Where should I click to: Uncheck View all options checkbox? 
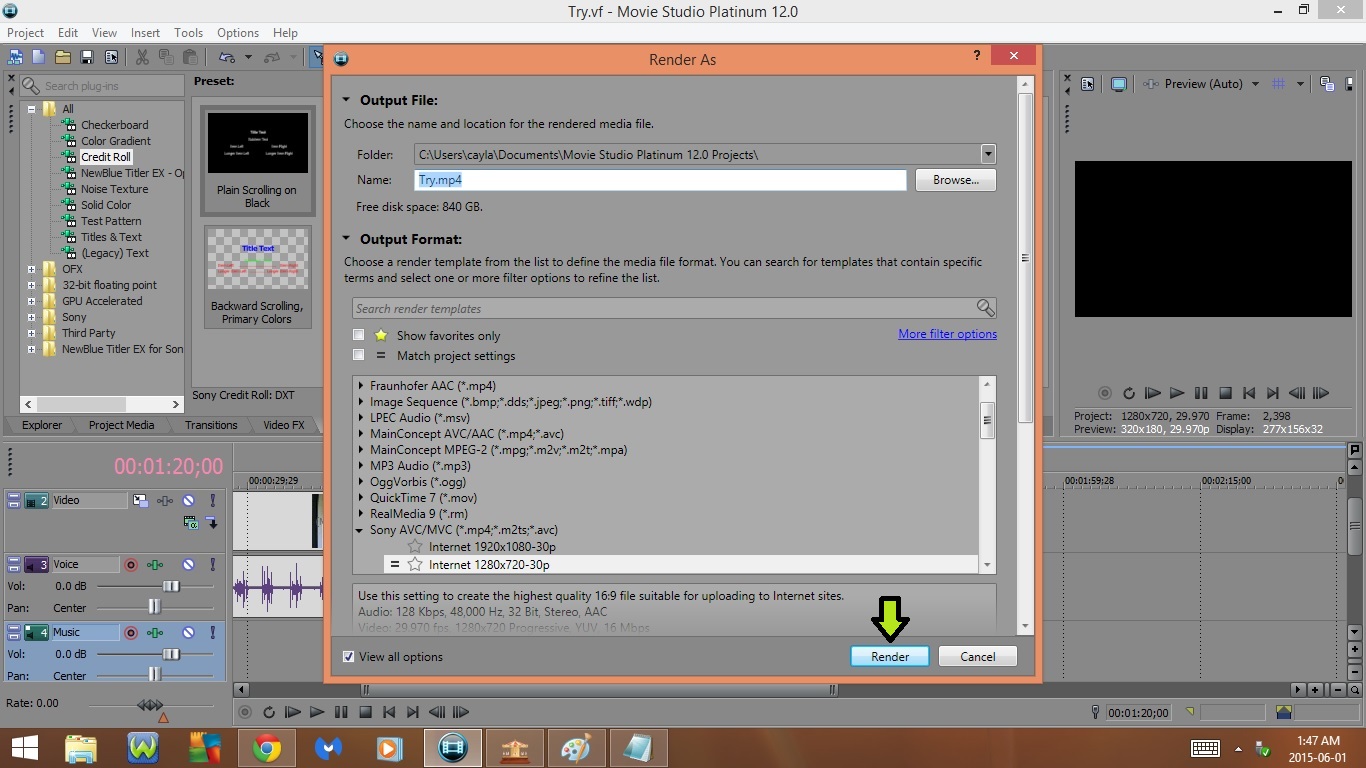[x=348, y=657]
